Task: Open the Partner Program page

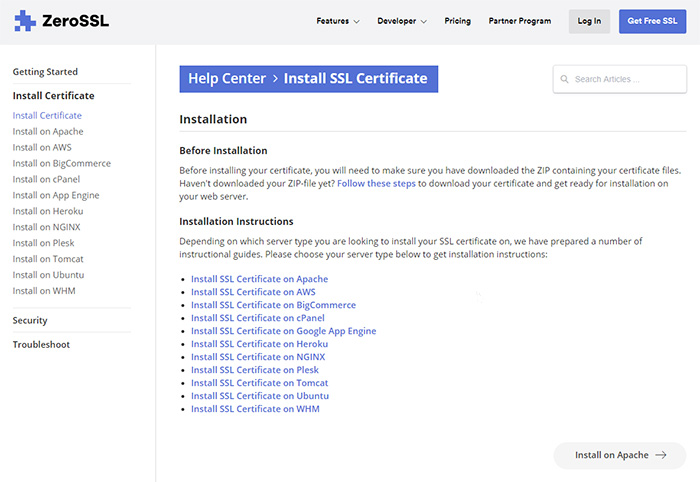Action: pyautogui.click(x=520, y=21)
